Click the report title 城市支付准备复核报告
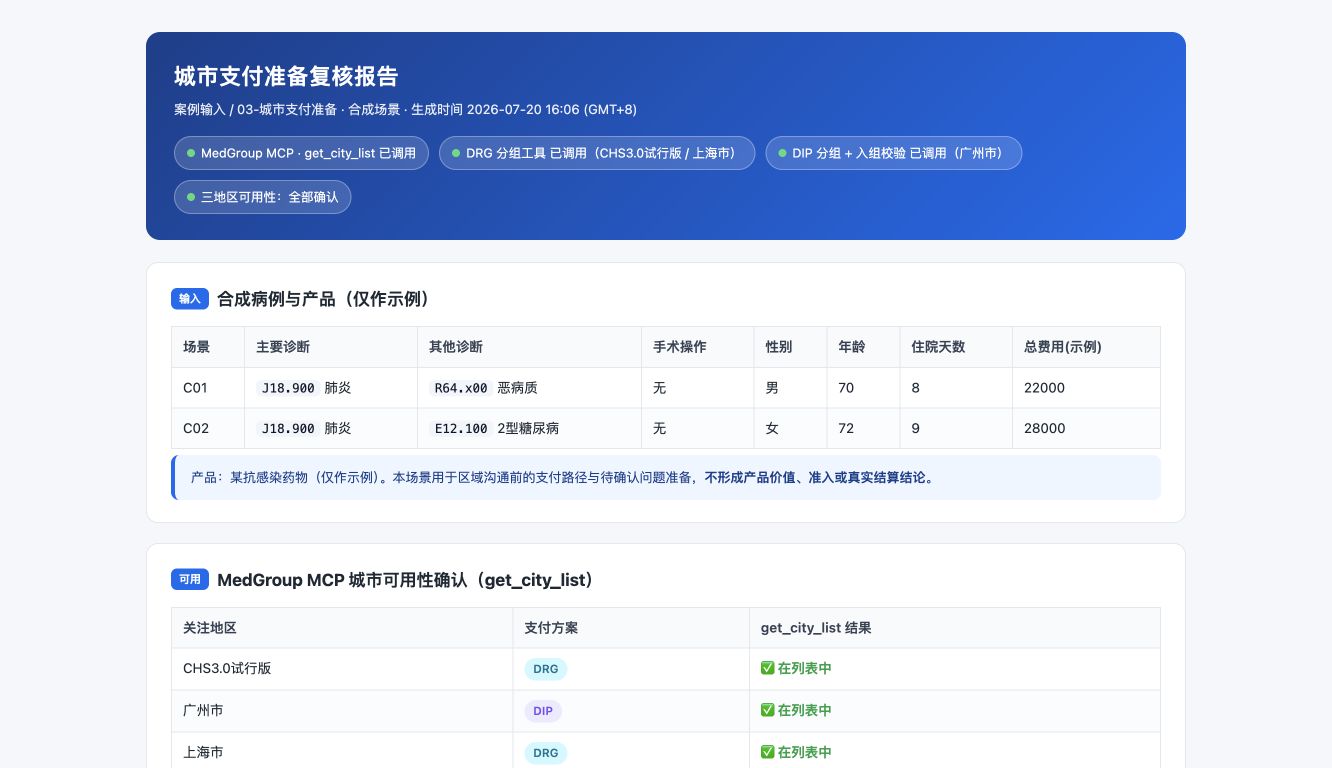1332x768 pixels. (x=286, y=76)
